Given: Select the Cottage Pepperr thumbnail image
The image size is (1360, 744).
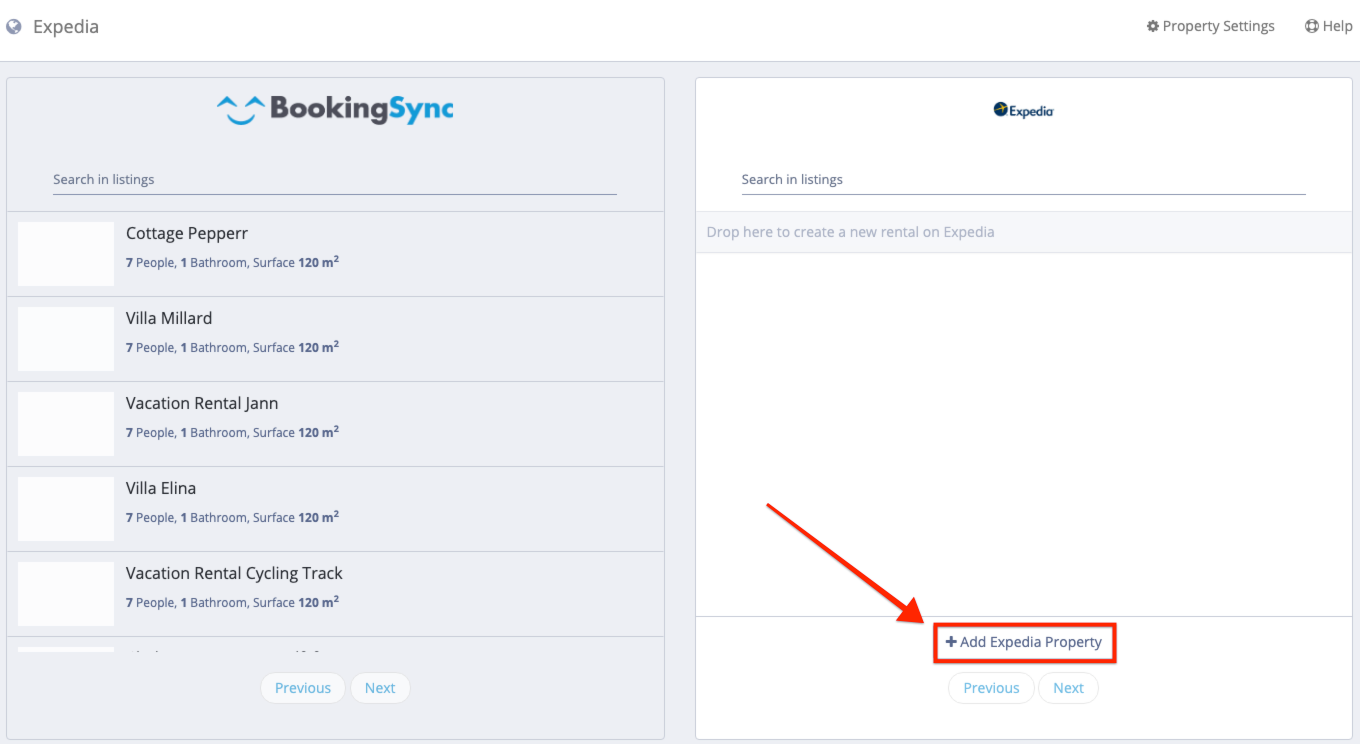Looking at the screenshot, I should coord(66,254).
